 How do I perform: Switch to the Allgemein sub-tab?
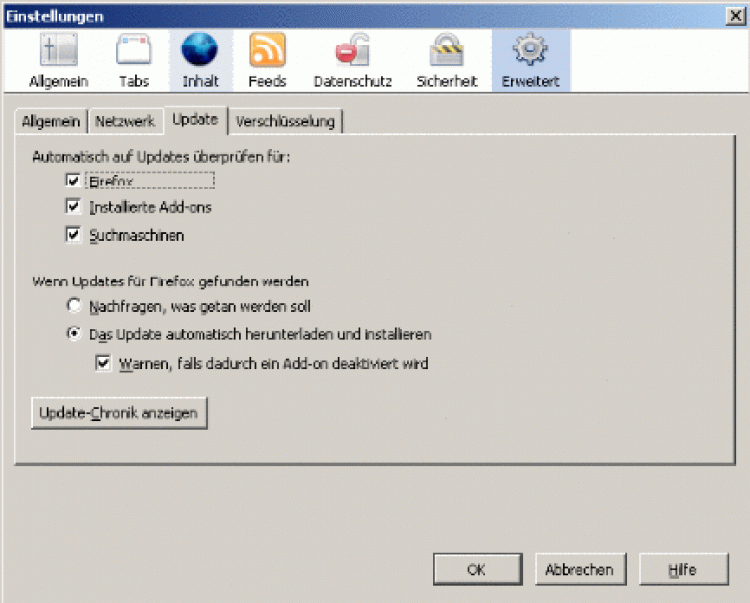[52, 121]
